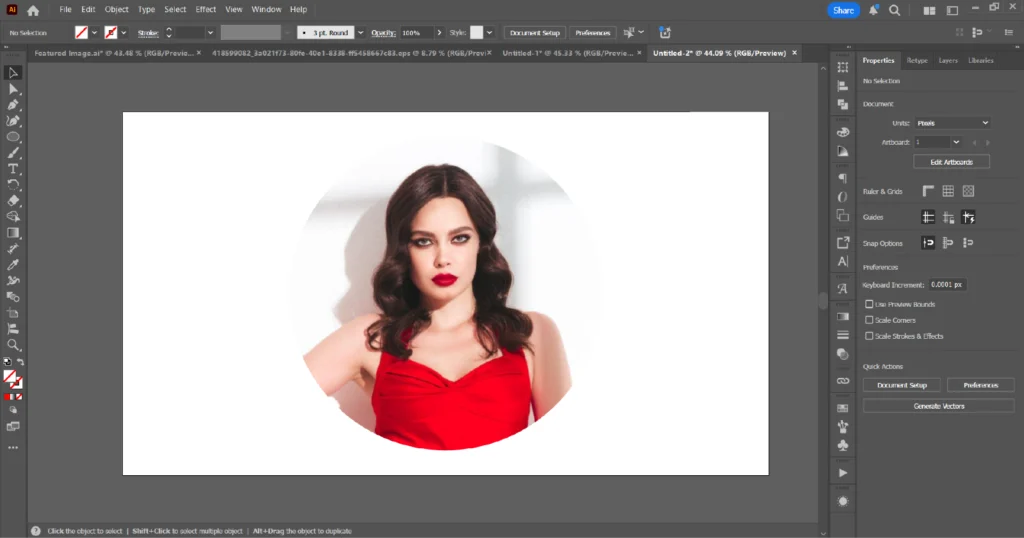The height and width of the screenshot is (538, 1024).
Task: Open the Stroke panel lines icon
Action: pos(843,335)
